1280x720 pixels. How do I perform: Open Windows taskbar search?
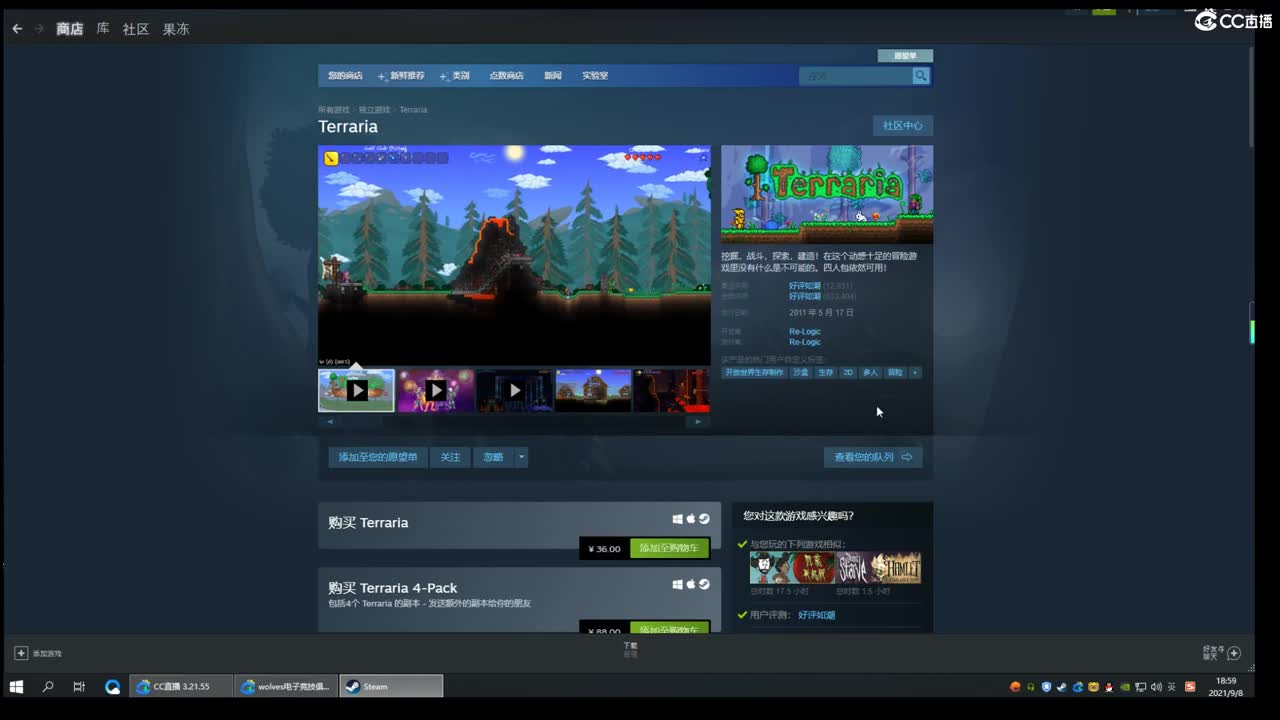pos(47,687)
